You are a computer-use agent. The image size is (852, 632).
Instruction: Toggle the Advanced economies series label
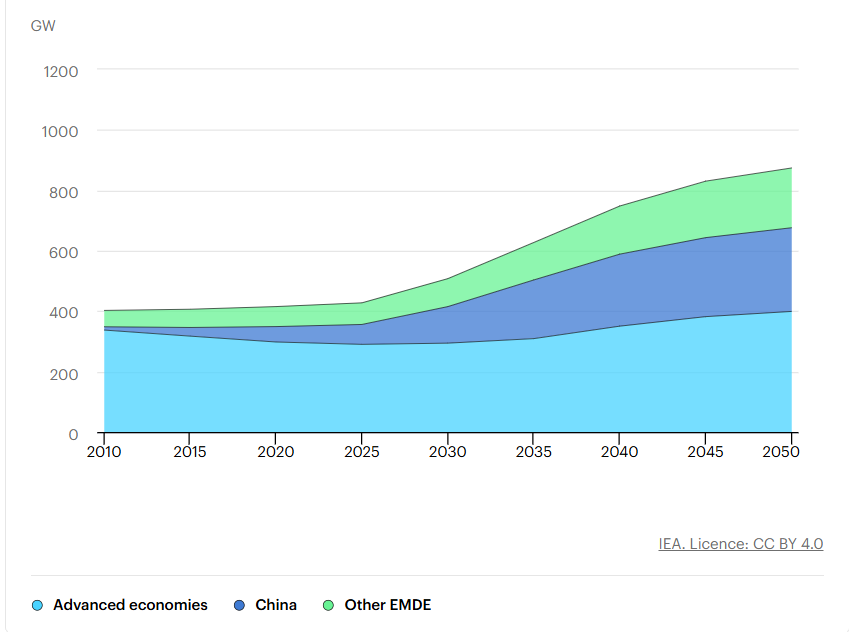130,605
